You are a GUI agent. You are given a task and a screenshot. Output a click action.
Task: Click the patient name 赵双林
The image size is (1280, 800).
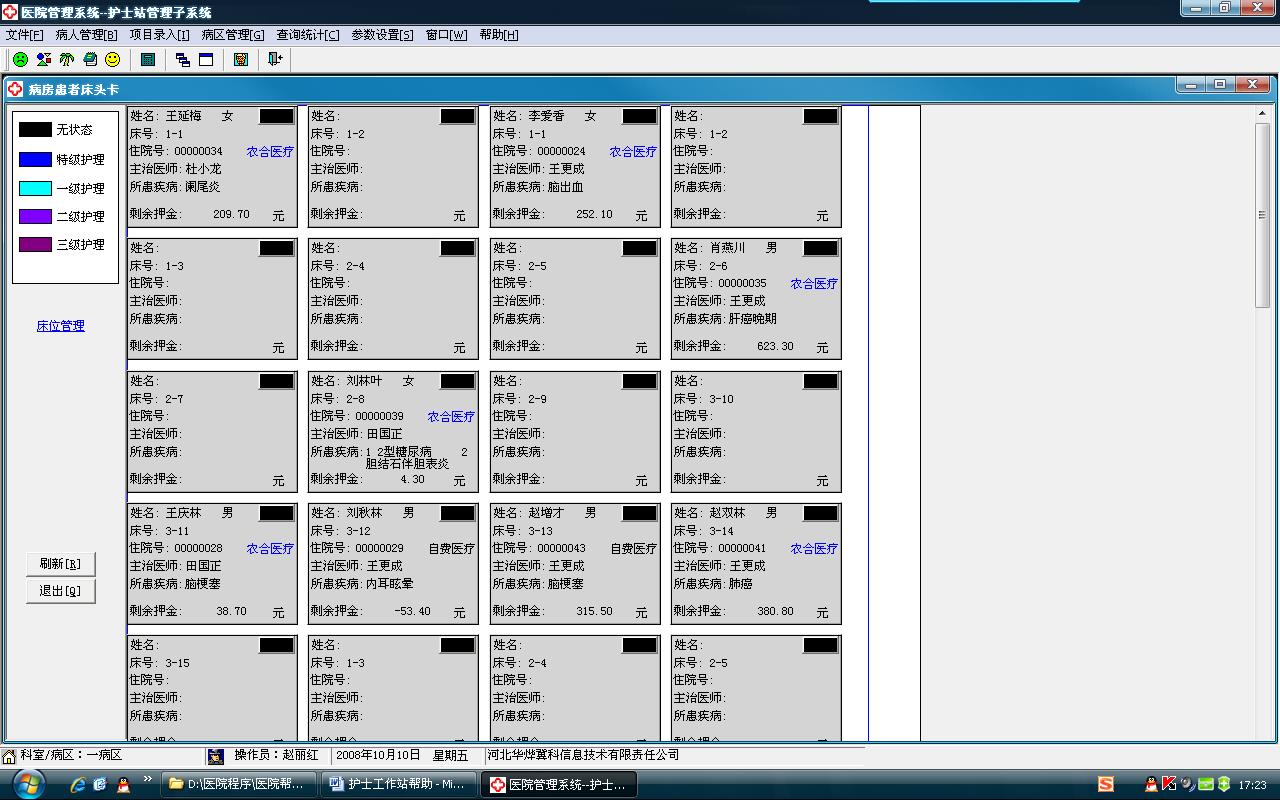(727, 513)
